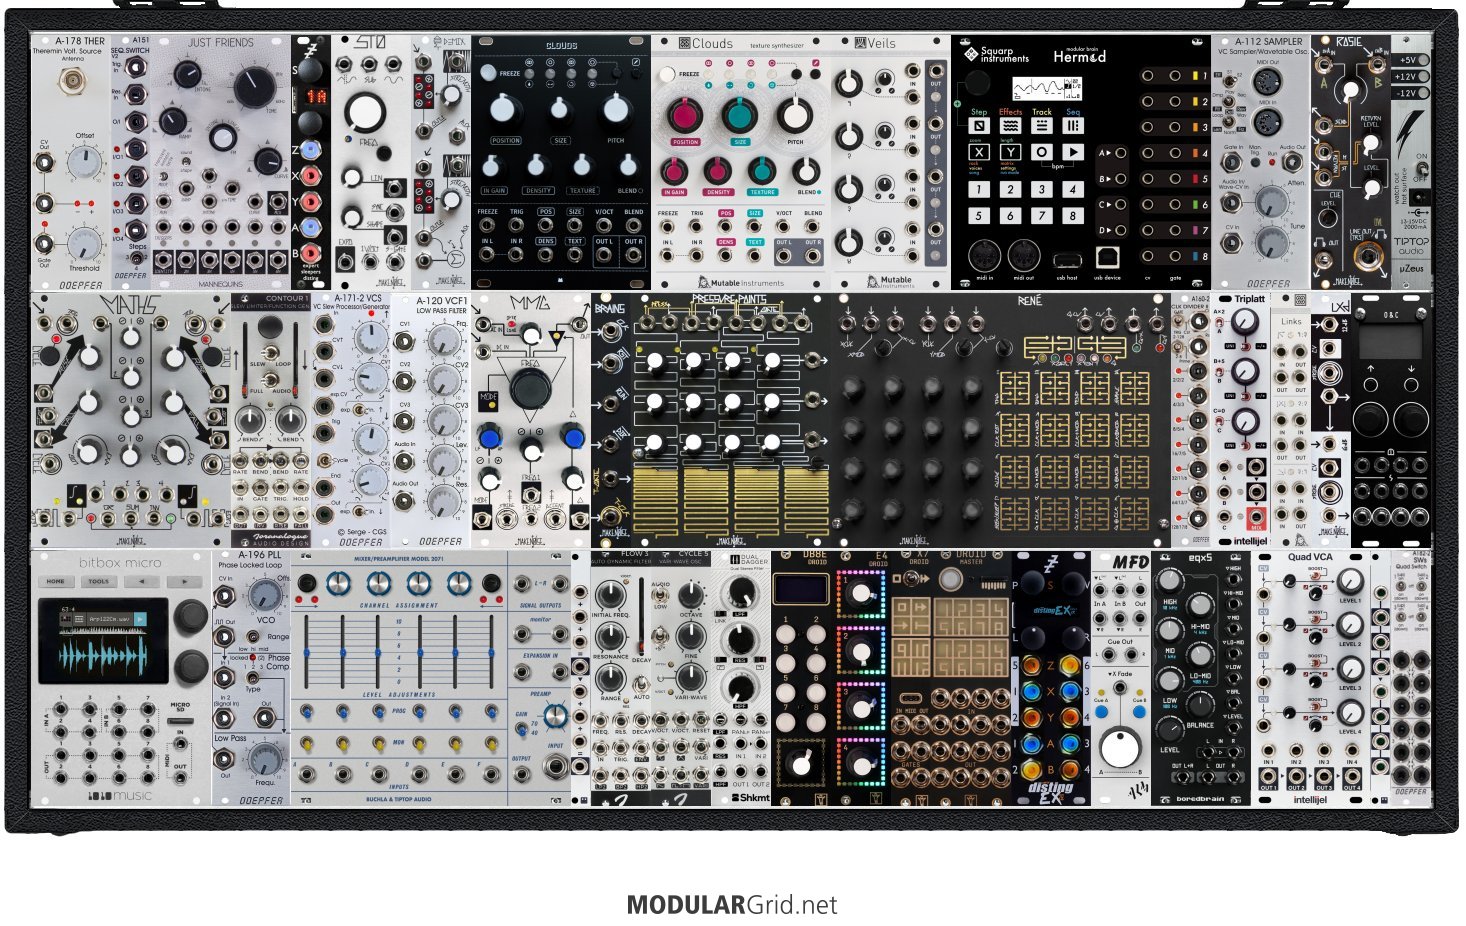Viewport: 1466px width, 926px height.
Task: Click the LEVEL 1 knob on Quad VCA
Action: click(1351, 580)
